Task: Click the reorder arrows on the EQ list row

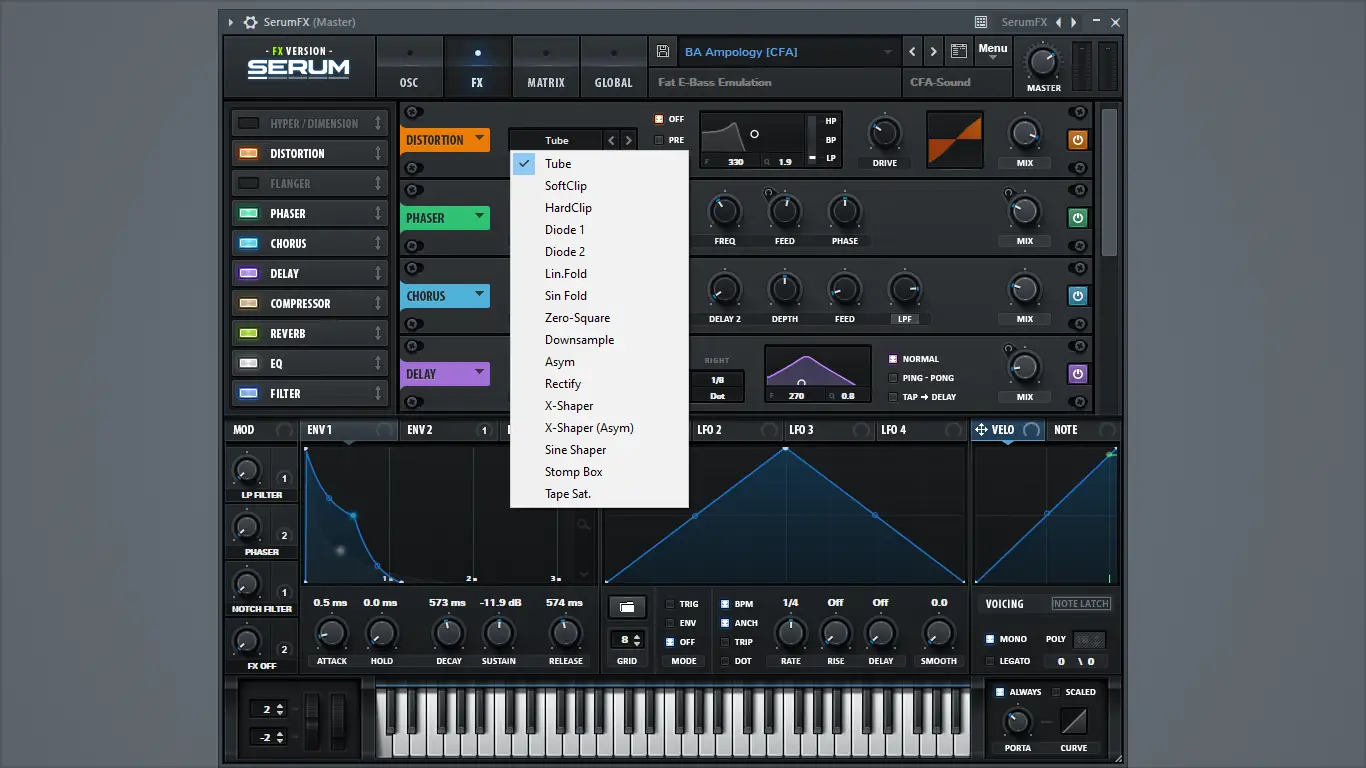Action: point(378,364)
